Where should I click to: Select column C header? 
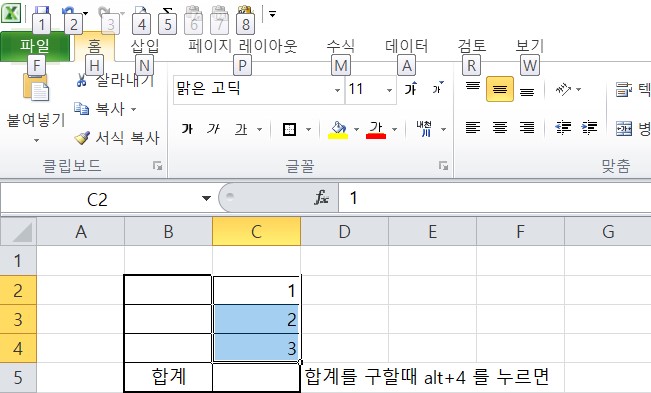tap(256, 232)
